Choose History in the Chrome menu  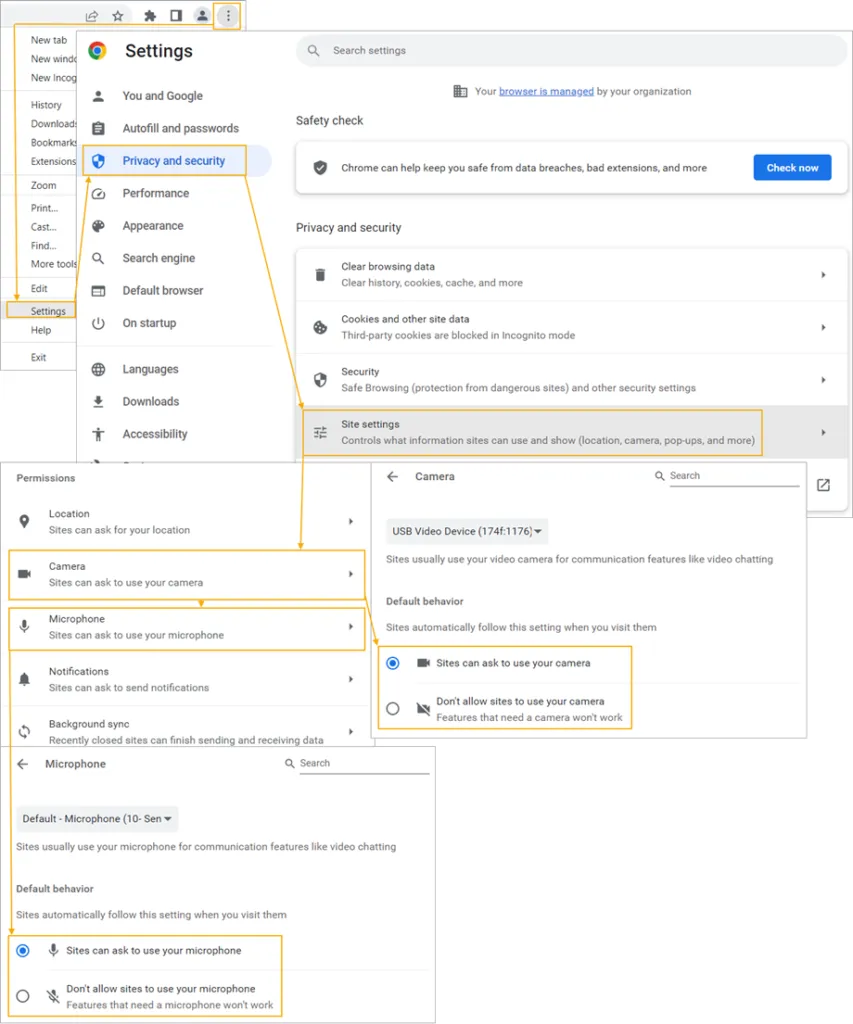tap(46, 105)
